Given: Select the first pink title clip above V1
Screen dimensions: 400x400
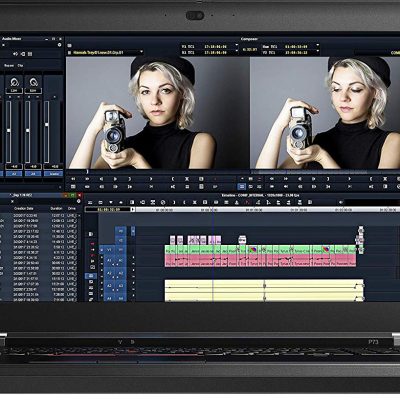Looking at the screenshot, I should pos(172,240).
